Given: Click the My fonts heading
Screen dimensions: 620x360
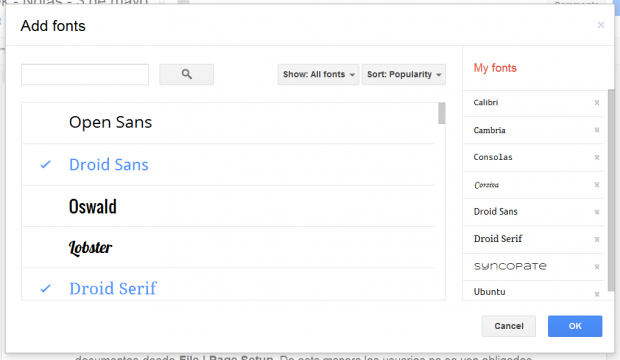Looking at the screenshot, I should pos(495,68).
